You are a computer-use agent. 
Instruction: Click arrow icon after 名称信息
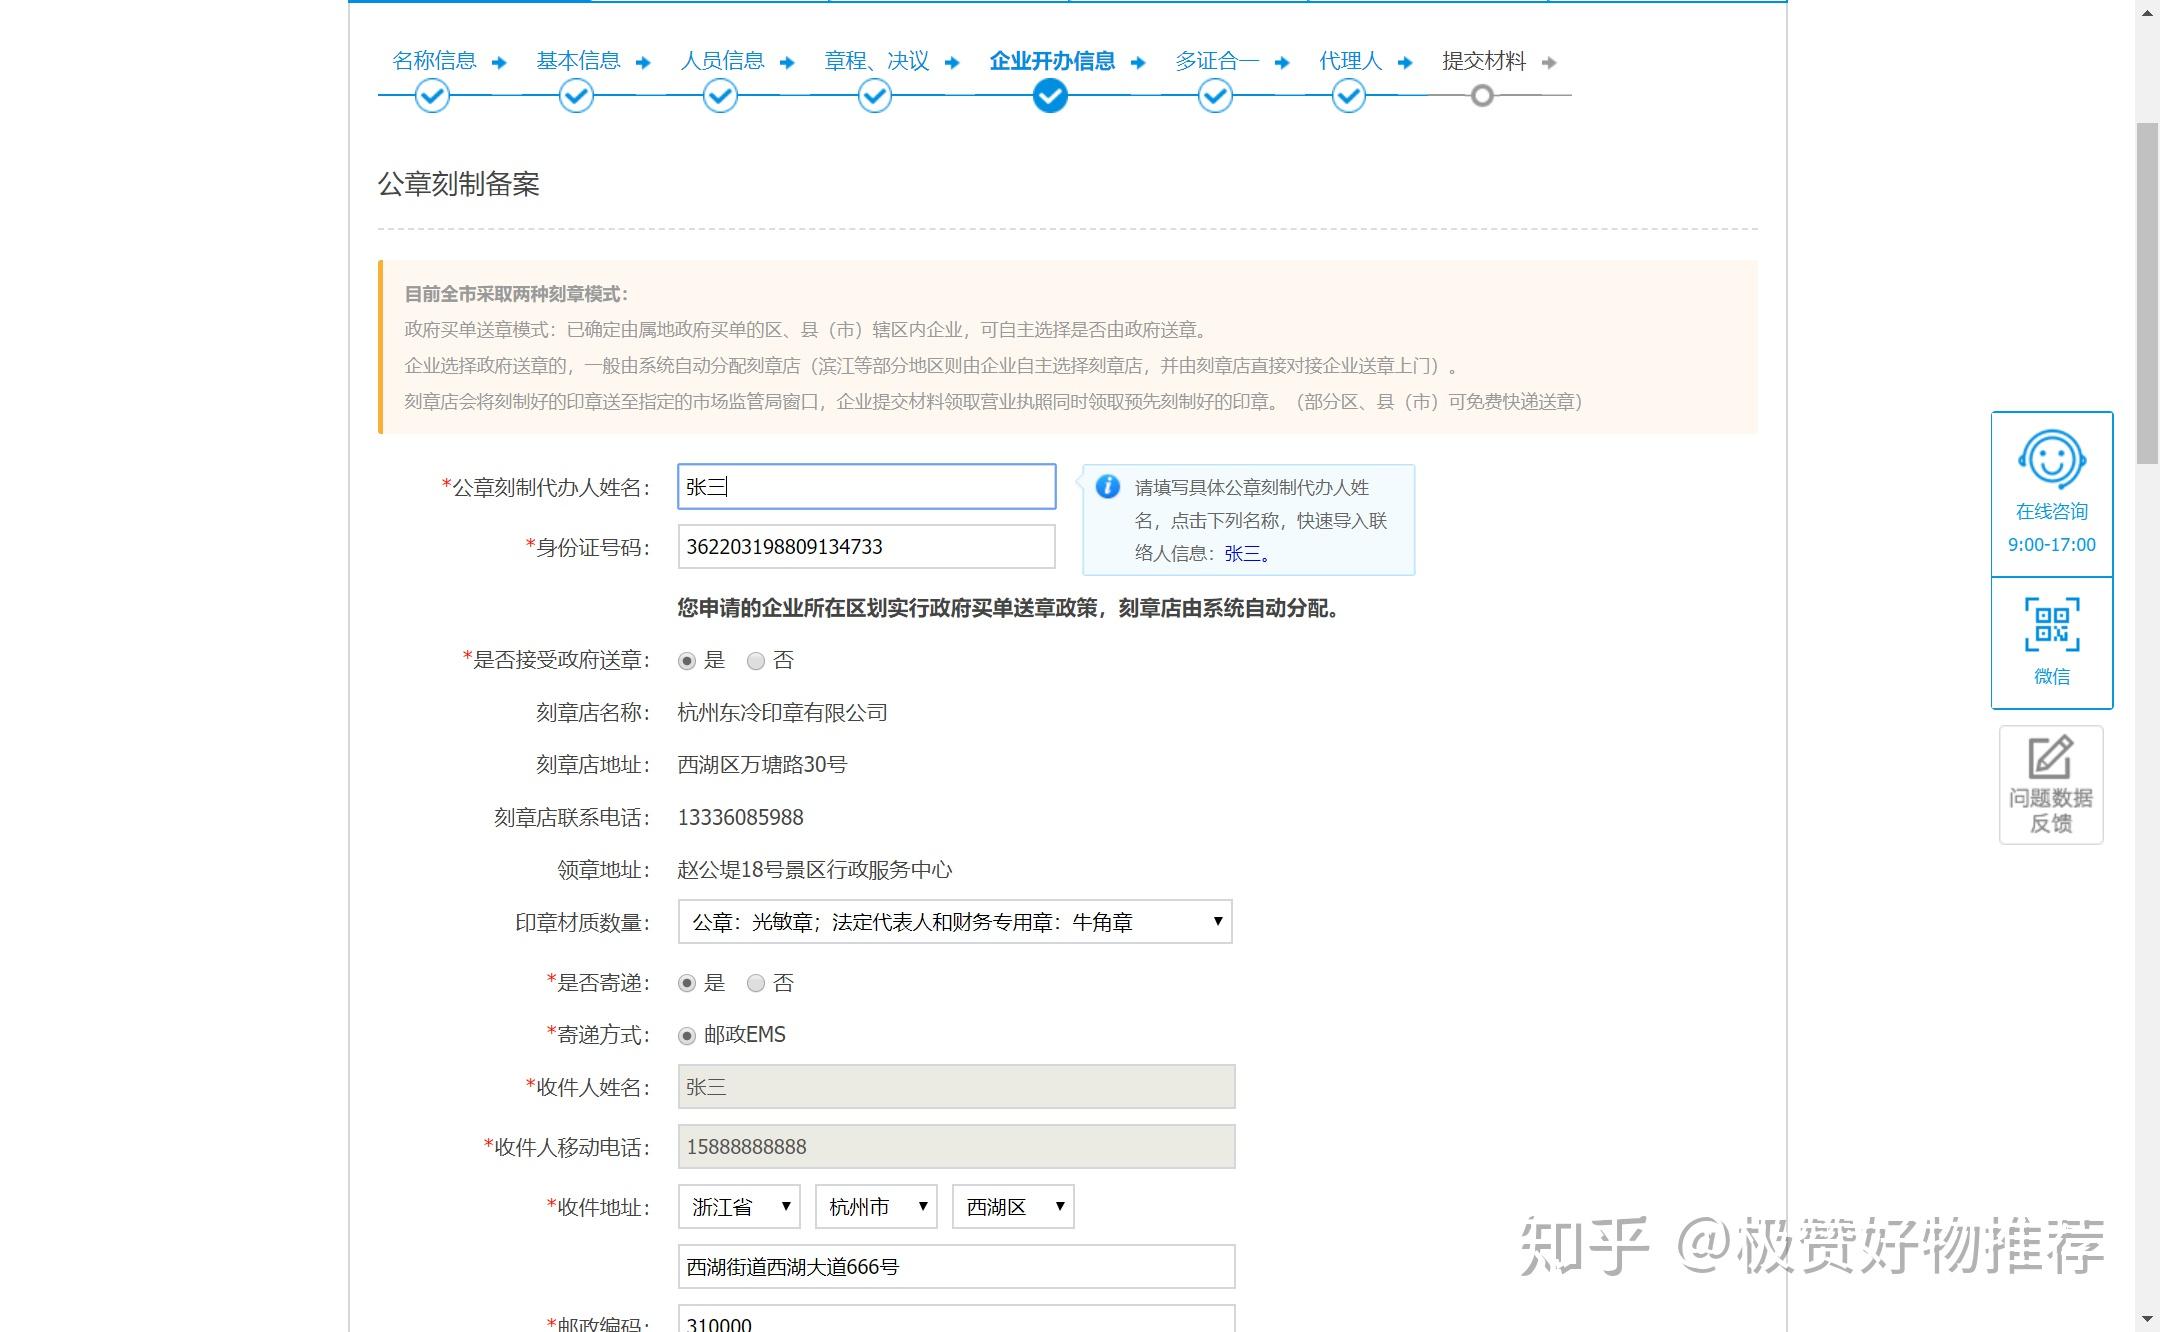pos(499,63)
